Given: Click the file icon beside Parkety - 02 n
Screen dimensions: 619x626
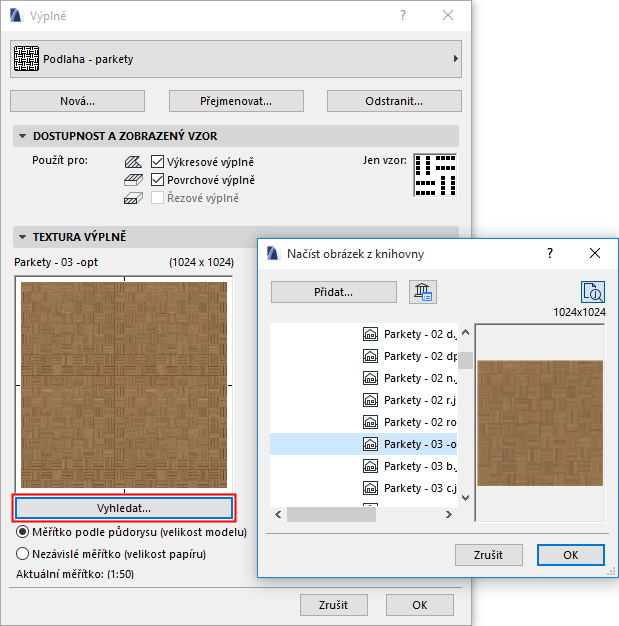Looking at the screenshot, I should (x=370, y=378).
